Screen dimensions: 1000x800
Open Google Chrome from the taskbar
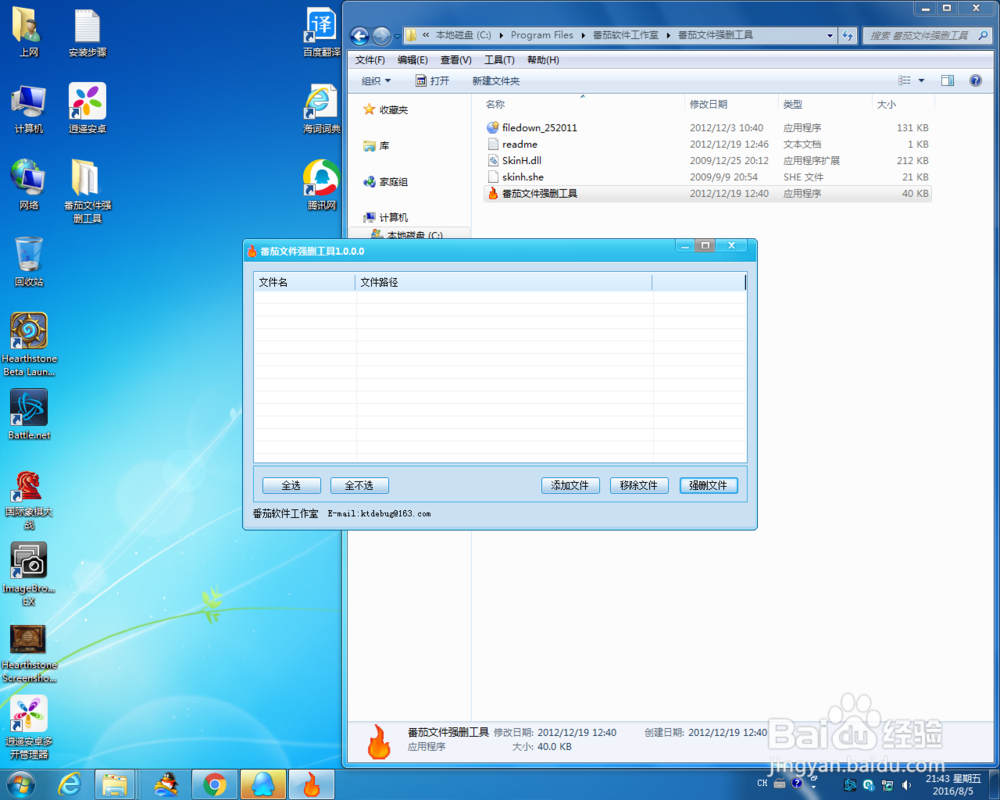pos(214,785)
